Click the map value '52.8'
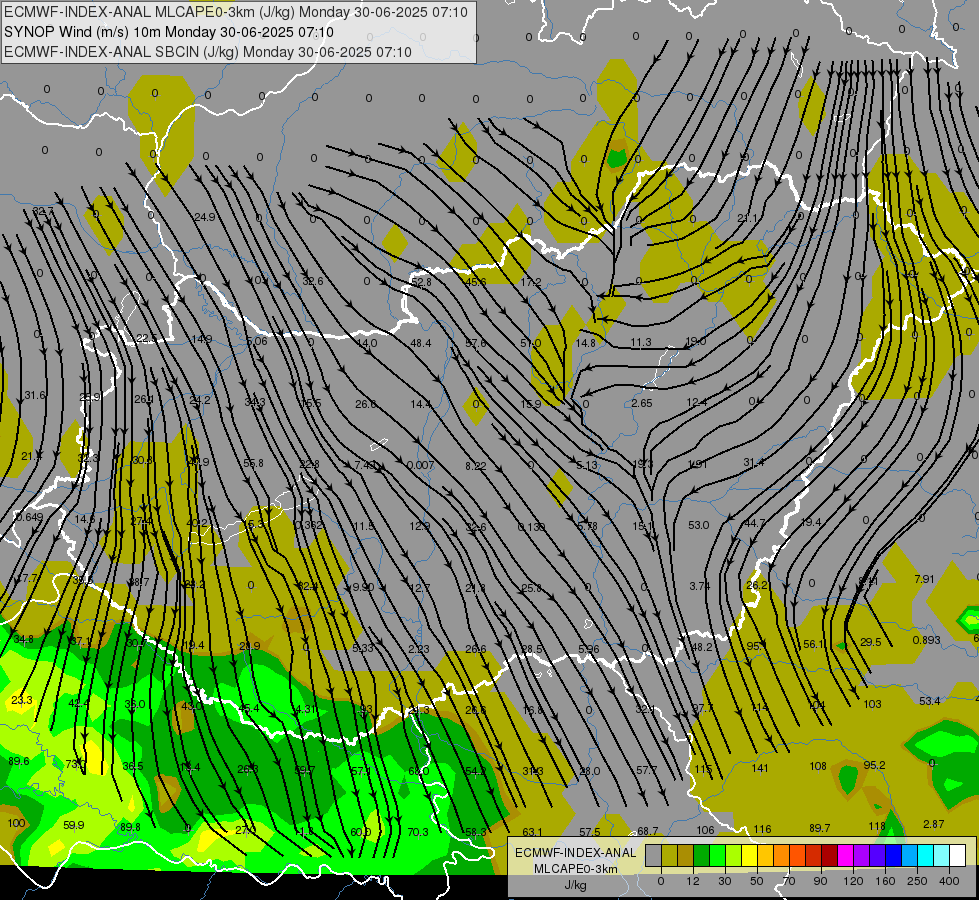Image resolution: width=979 pixels, height=900 pixels. pyautogui.click(x=421, y=282)
